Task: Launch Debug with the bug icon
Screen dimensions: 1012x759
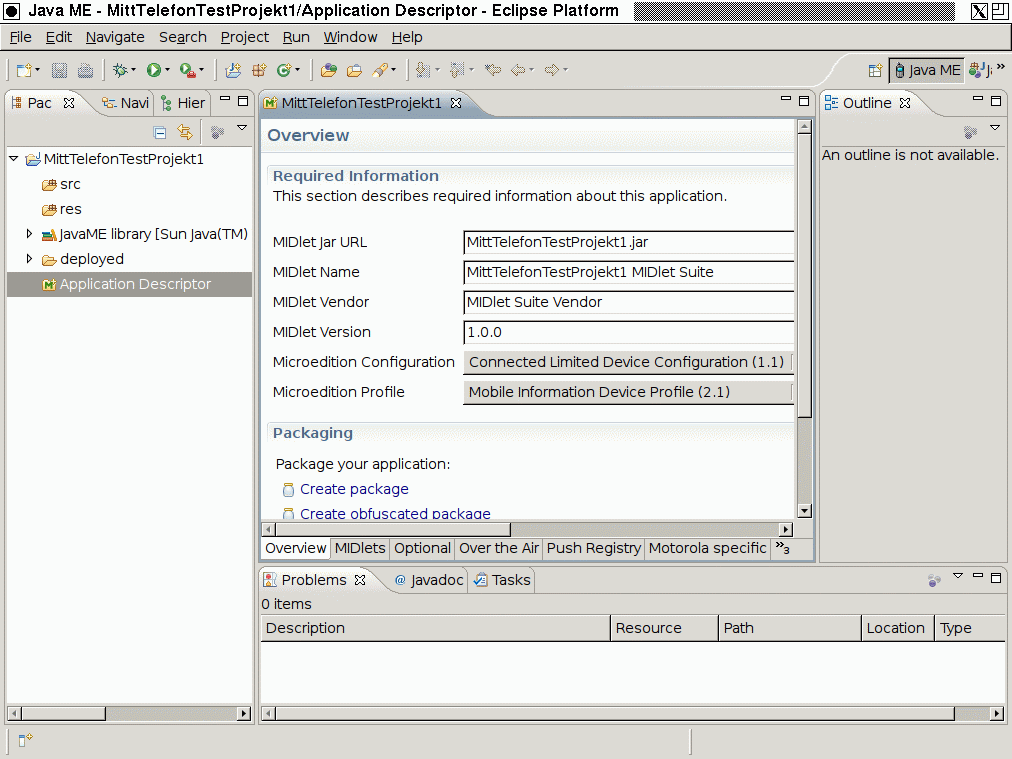Action: [120, 70]
